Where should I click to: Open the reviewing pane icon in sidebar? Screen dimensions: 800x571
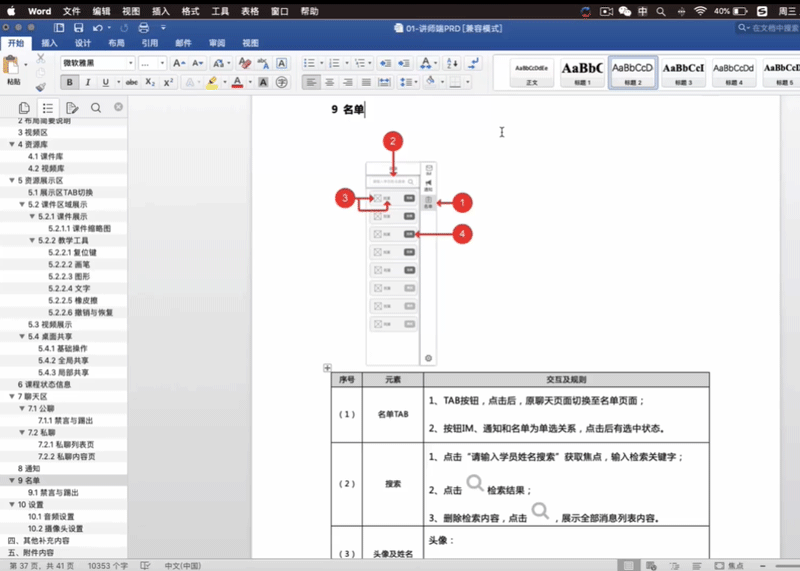(72, 108)
